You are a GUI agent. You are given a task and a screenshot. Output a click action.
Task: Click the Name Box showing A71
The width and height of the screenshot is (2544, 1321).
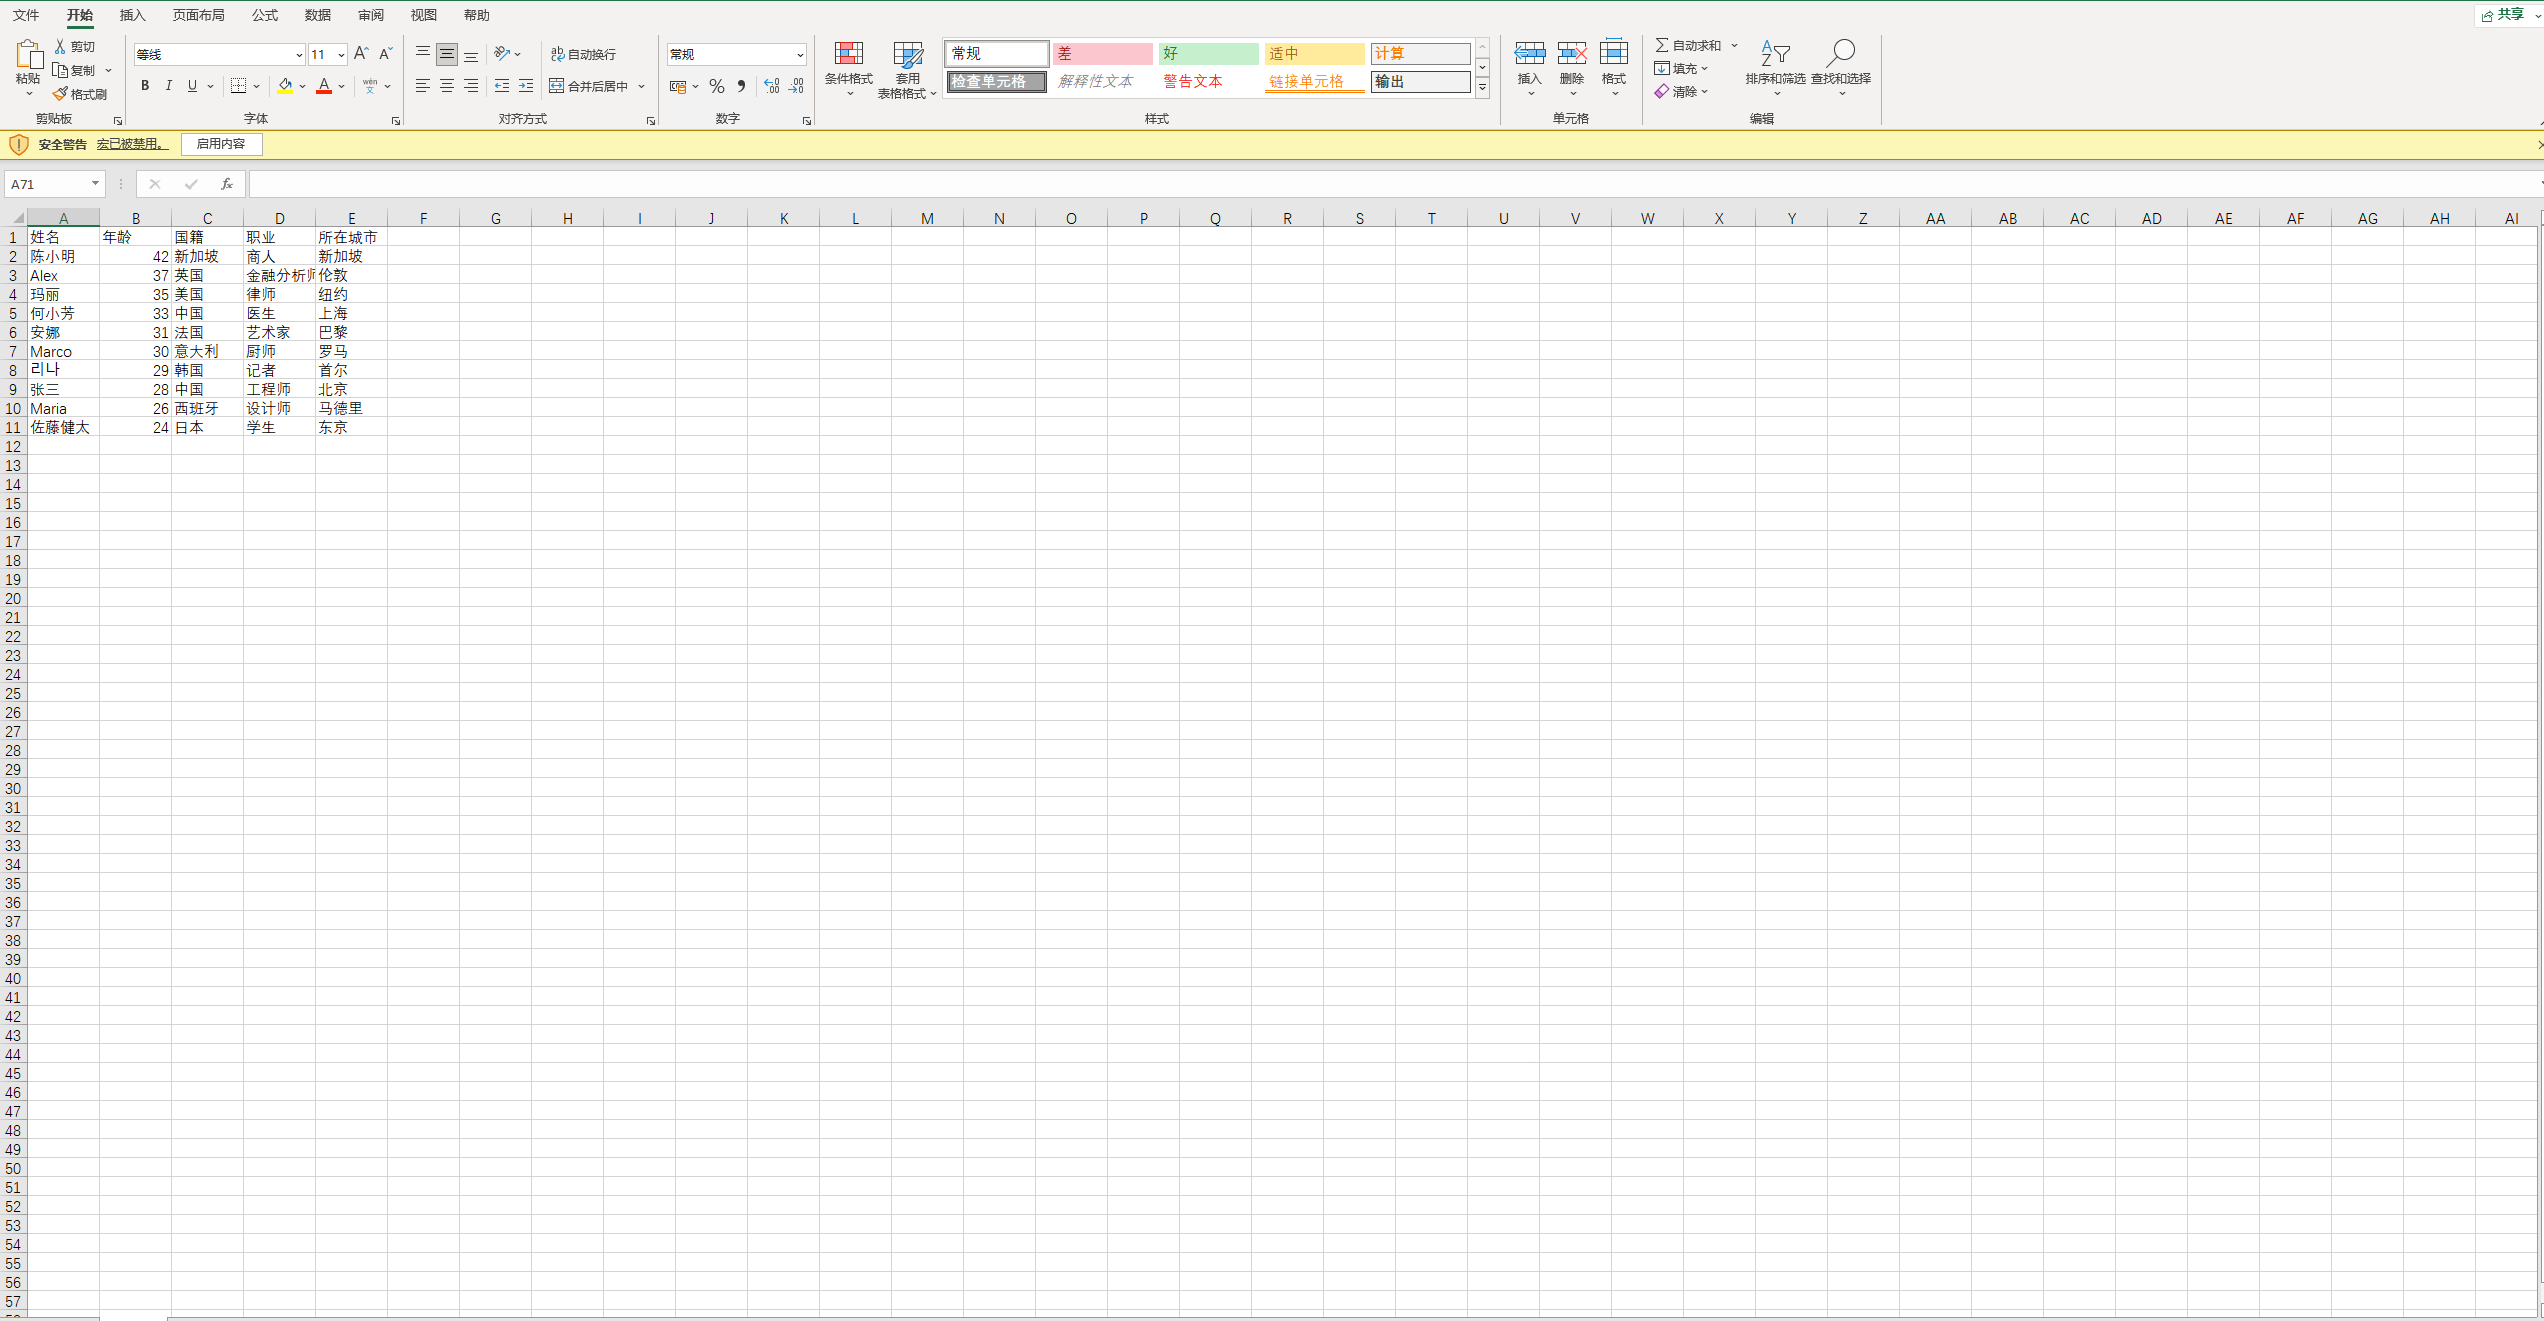point(47,184)
